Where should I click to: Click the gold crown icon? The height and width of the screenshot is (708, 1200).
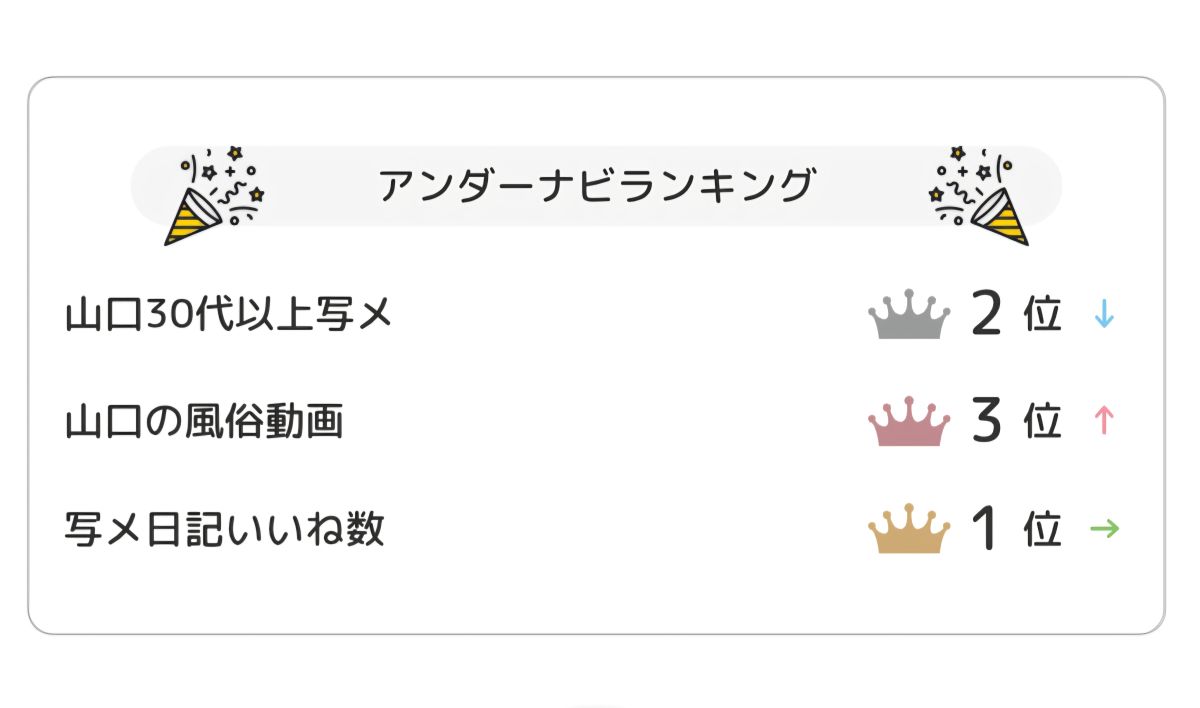point(909,529)
